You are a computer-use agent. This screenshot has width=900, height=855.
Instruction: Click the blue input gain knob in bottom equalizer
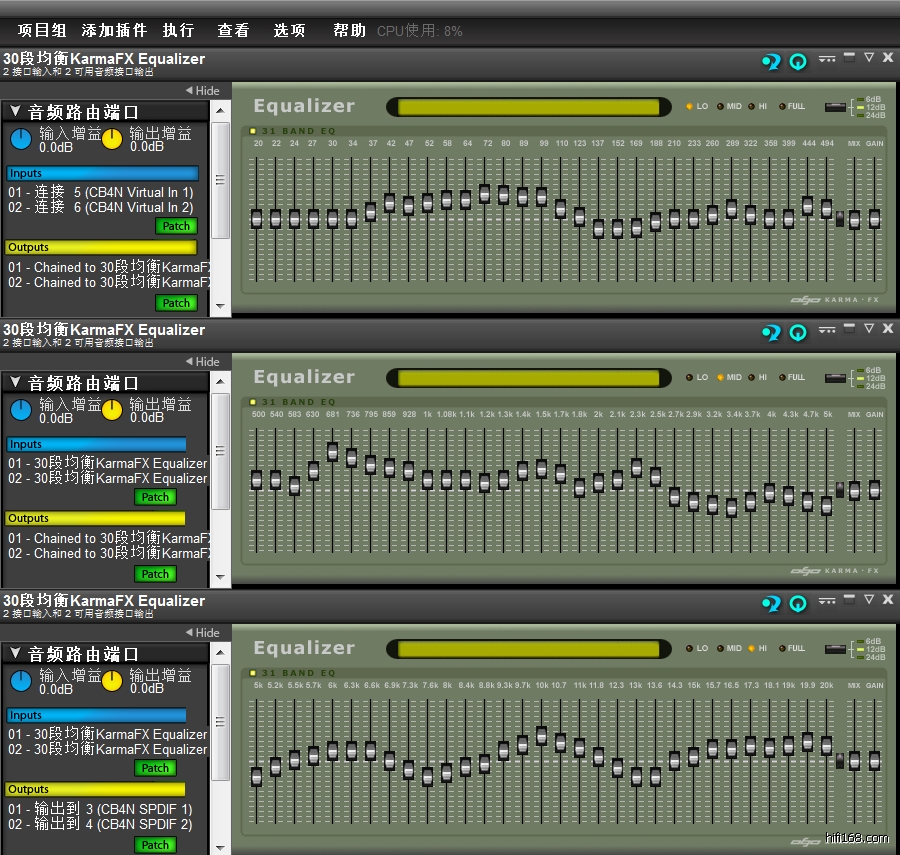[x=21, y=680]
